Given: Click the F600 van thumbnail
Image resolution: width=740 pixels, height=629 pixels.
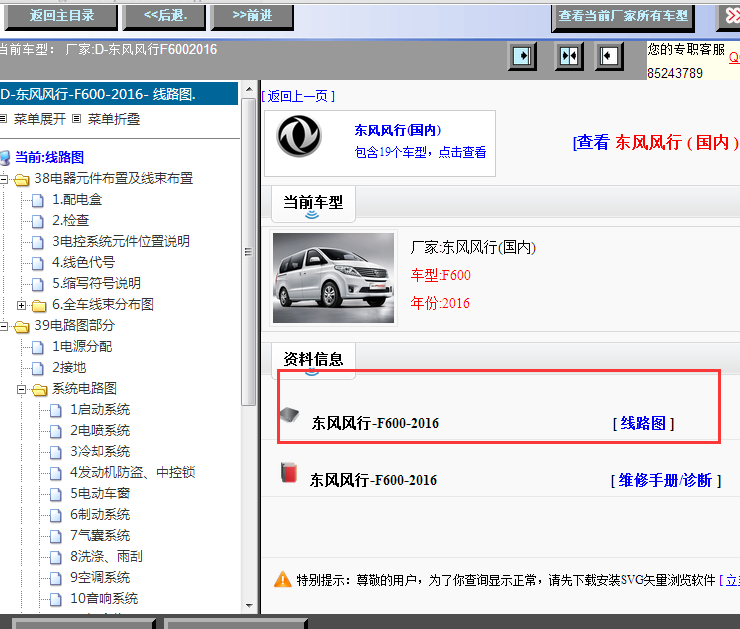Looking at the screenshot, I should 333,278.
